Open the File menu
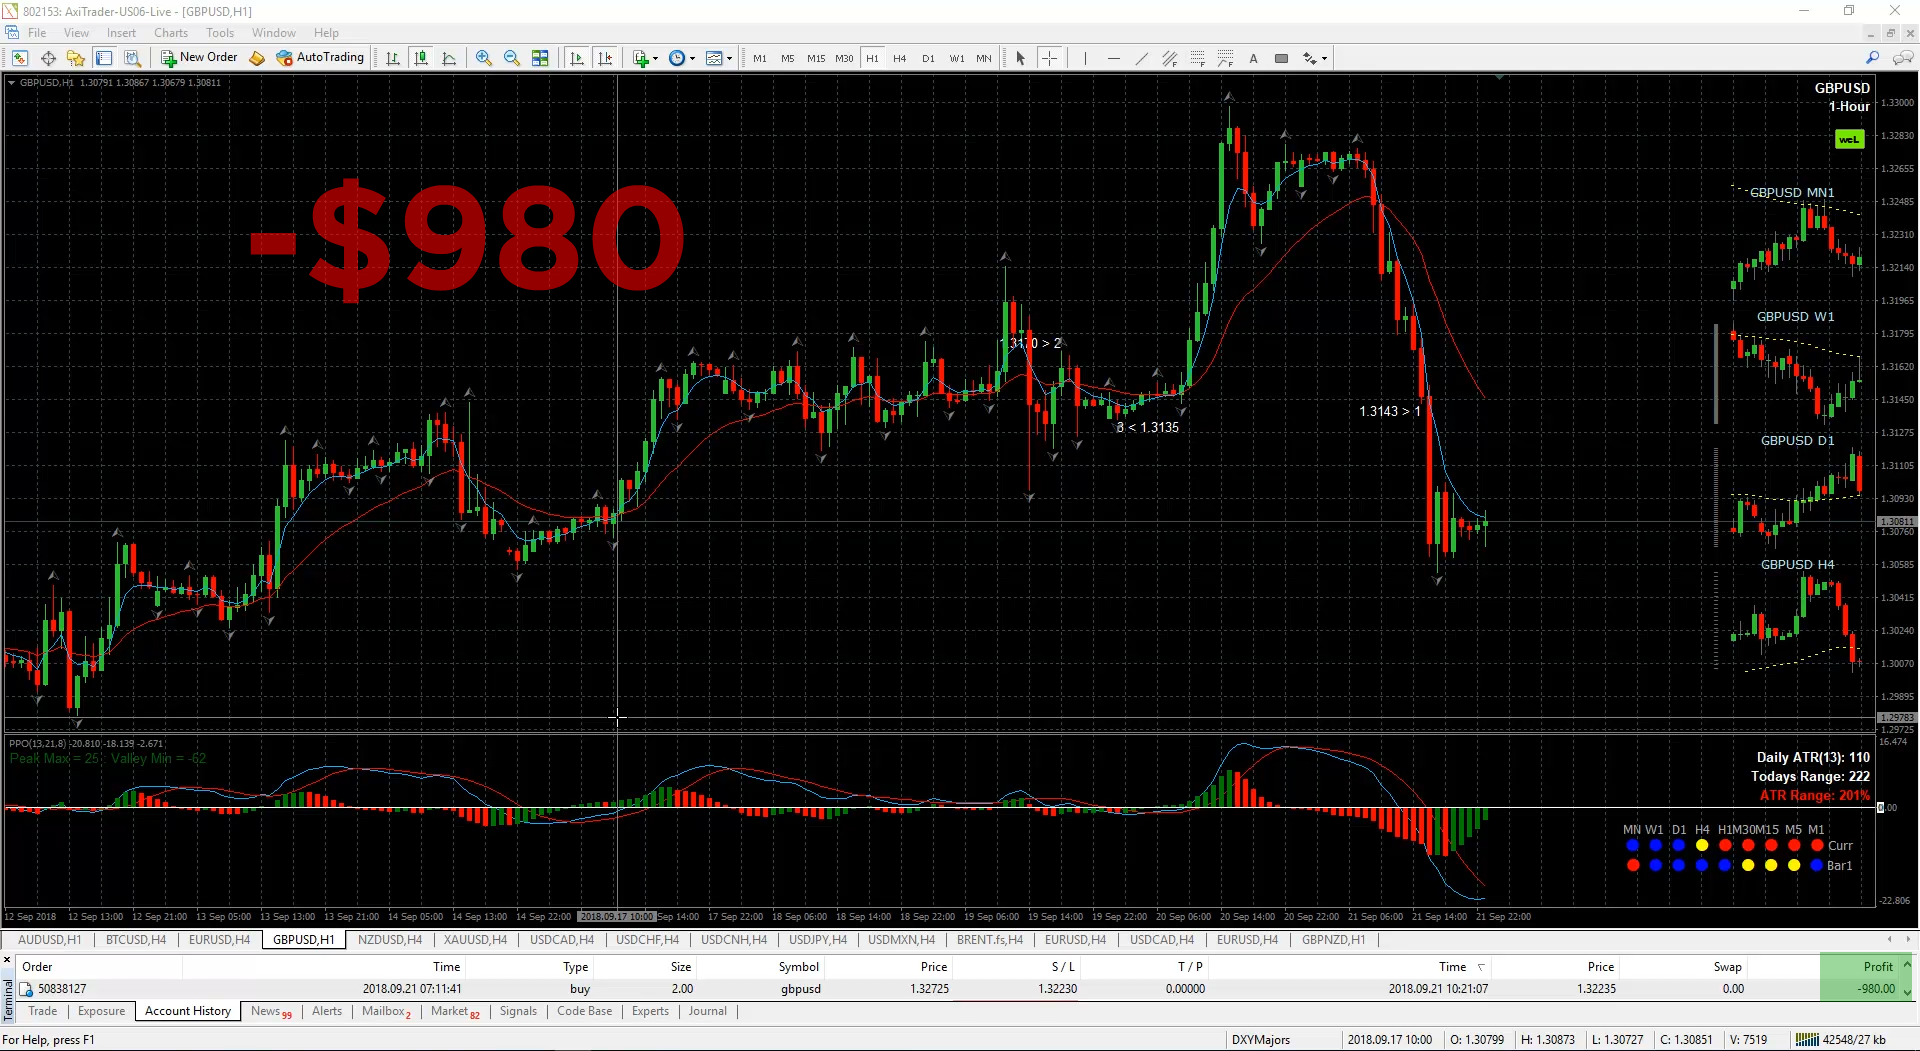This screenshot has height=1051, width=1920. point(37,32)
